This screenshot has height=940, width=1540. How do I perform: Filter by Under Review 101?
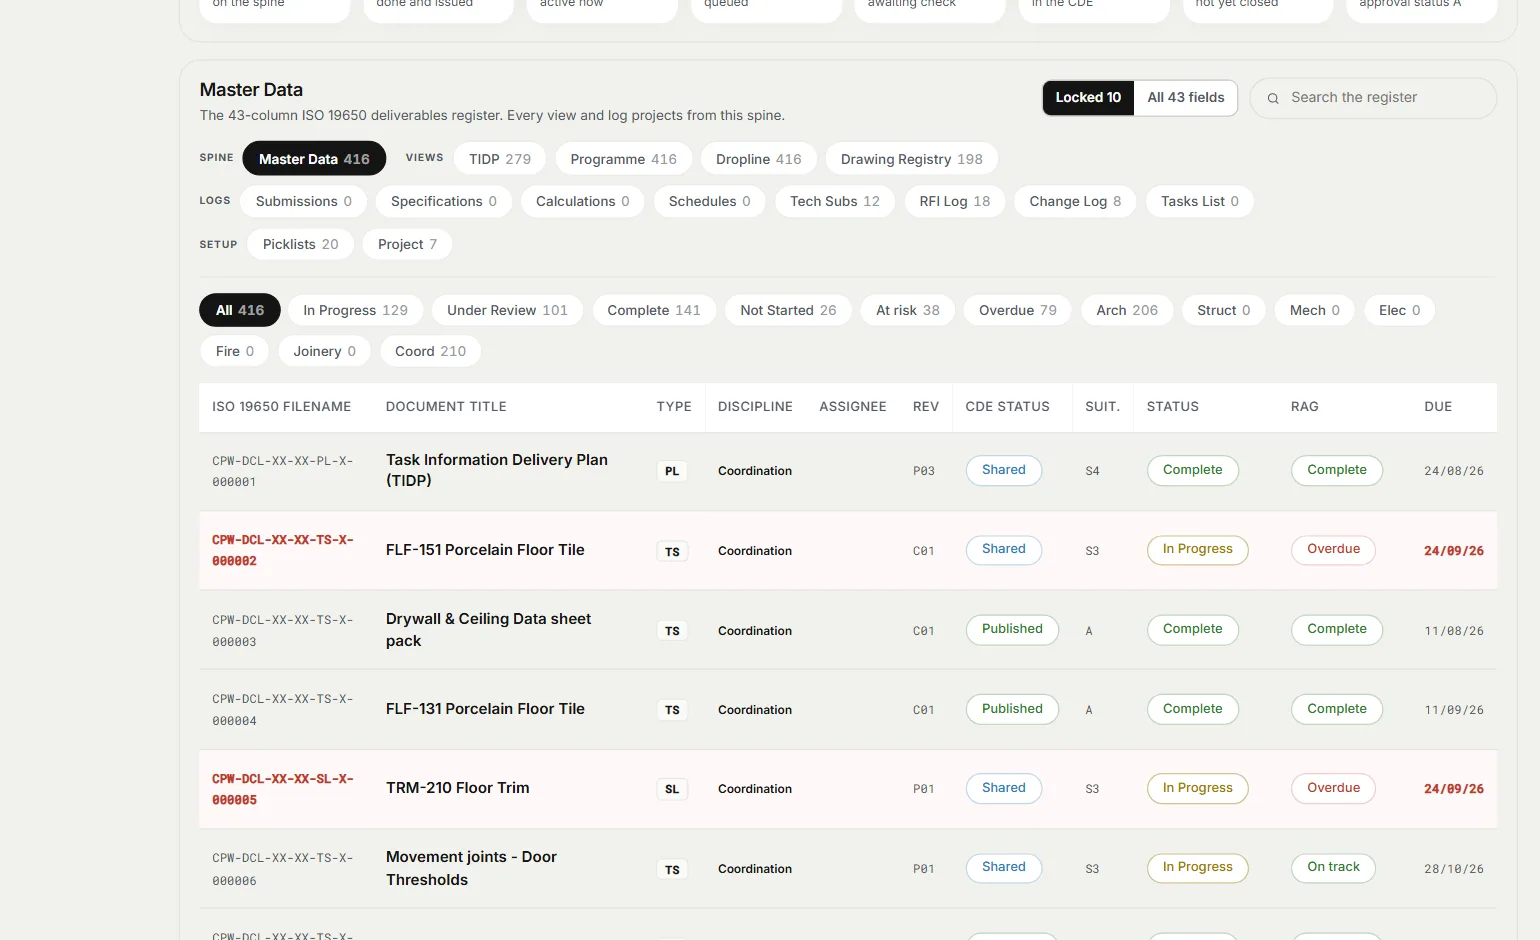[507, 310]
